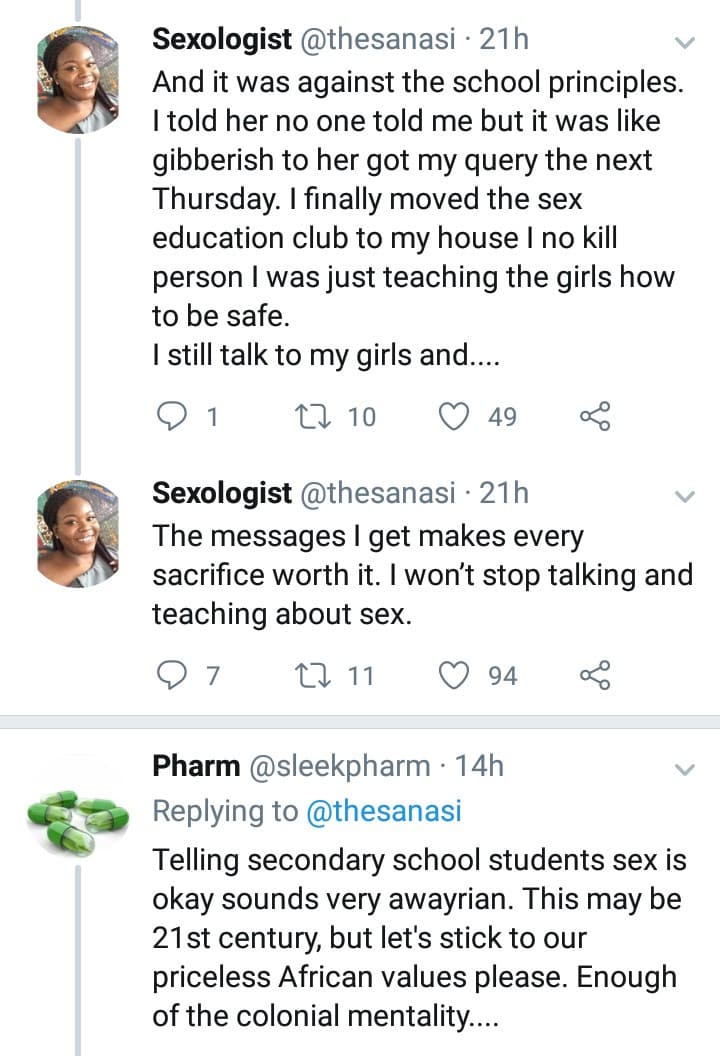This screenshot has height=1056, width=720.
Task: Reply to the 'school principles' tweet
Action: pyautogui.click(x=174, y=416)
